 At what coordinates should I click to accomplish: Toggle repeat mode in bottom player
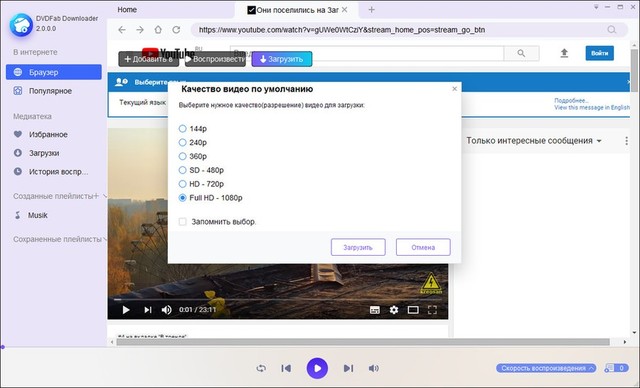coord(261,368)
